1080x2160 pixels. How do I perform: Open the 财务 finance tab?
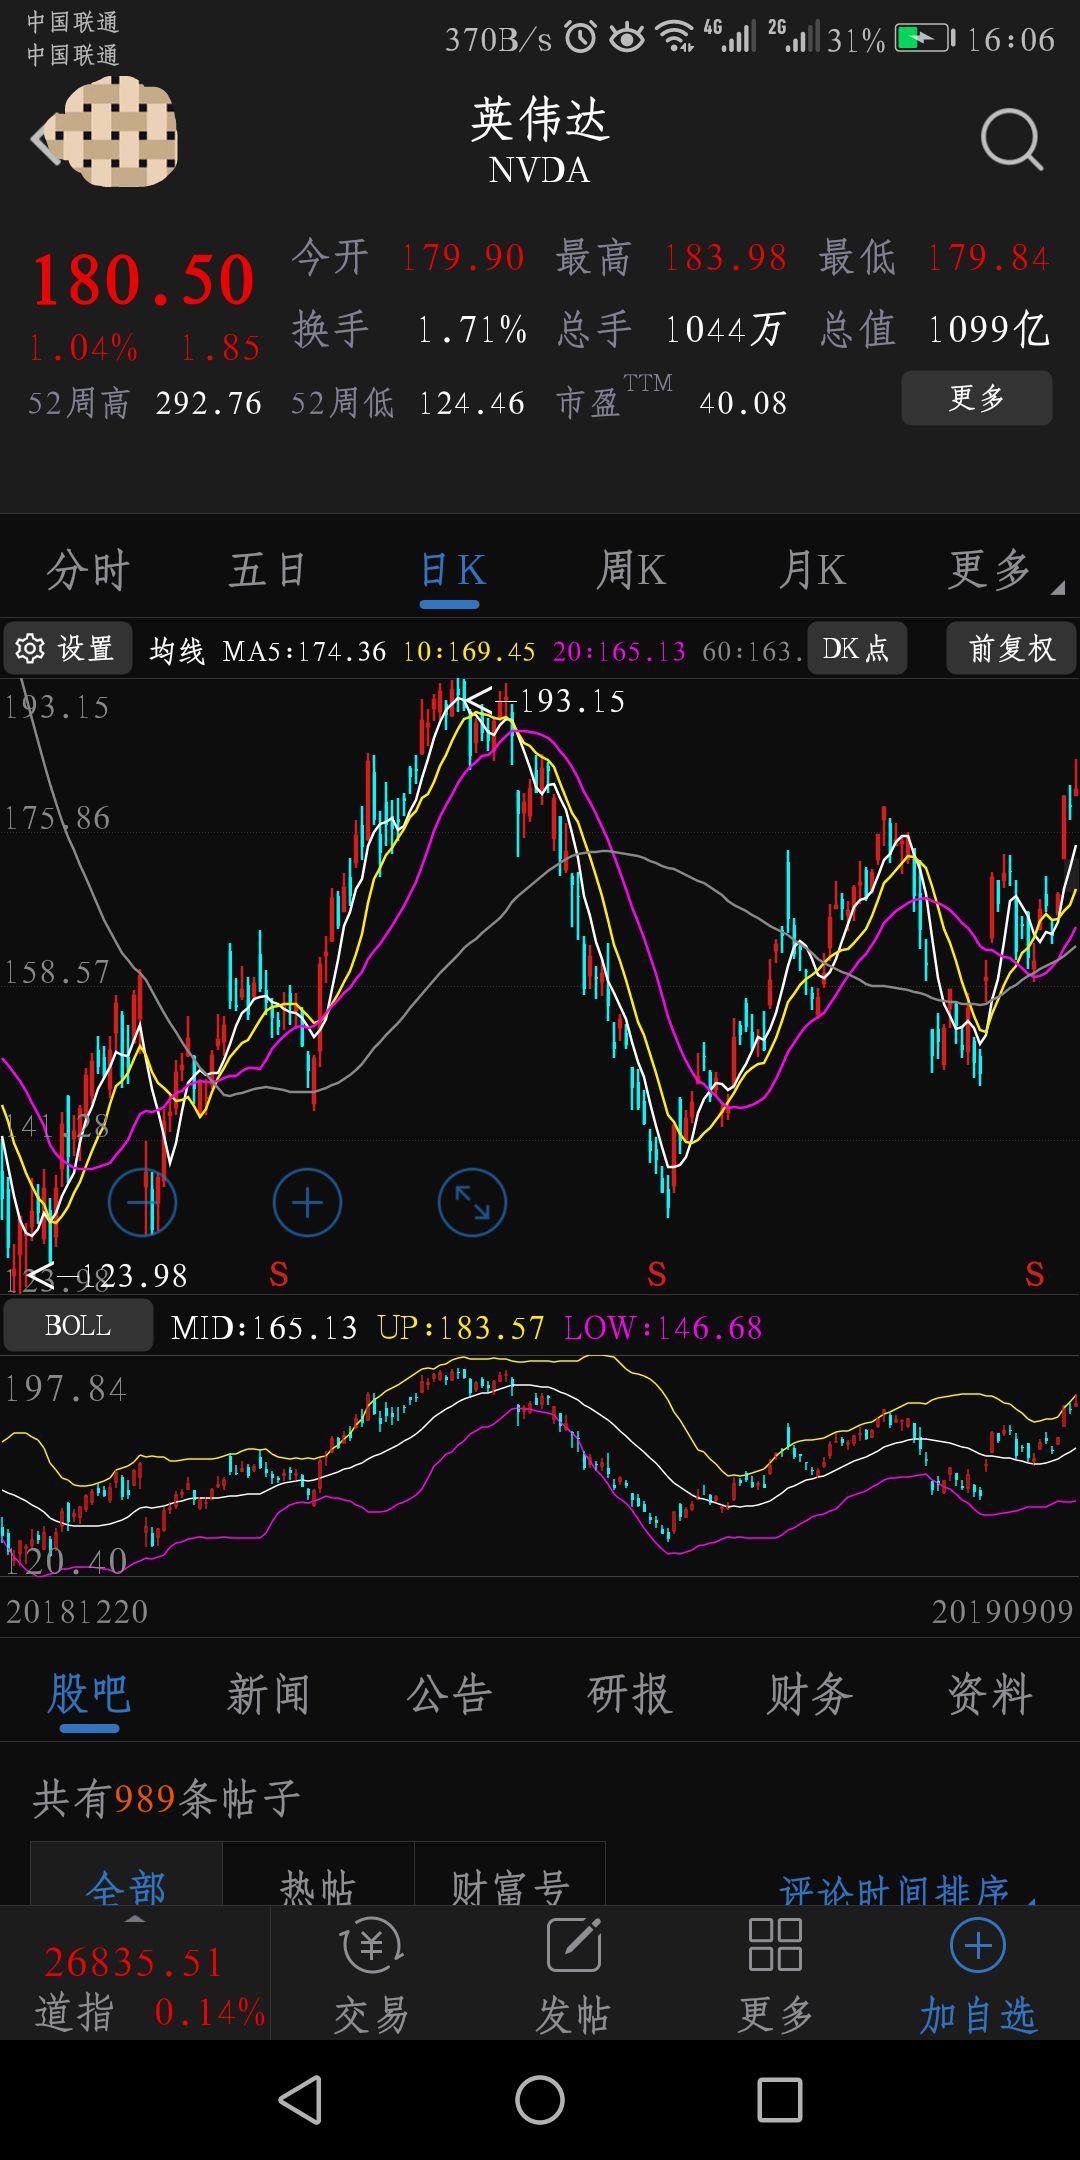click(x=809, y=1694)
